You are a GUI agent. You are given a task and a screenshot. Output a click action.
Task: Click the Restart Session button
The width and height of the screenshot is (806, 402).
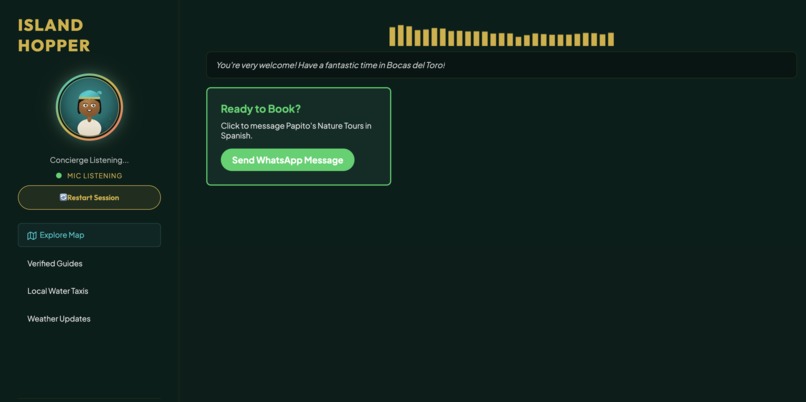[89, 197]
